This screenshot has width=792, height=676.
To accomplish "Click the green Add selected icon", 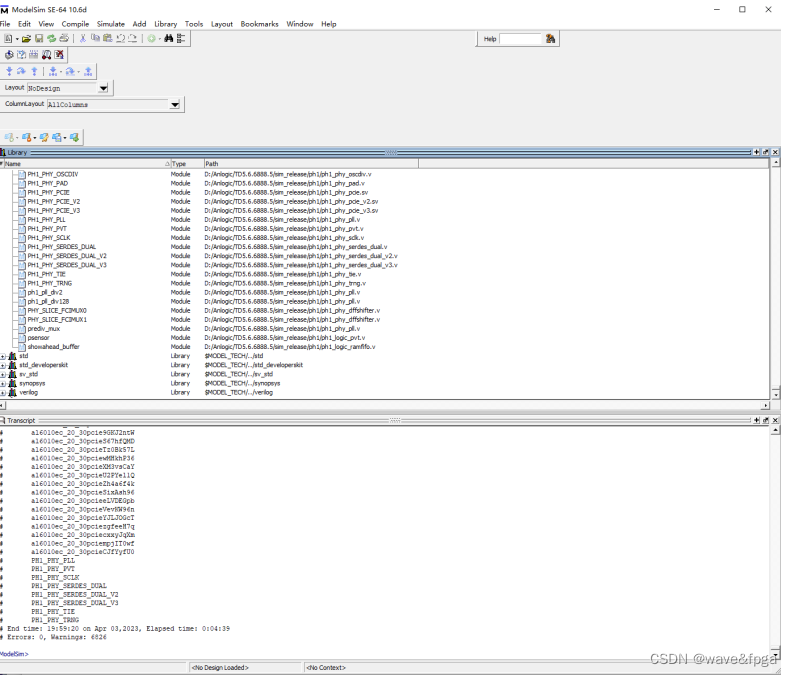I will point(152,38).
